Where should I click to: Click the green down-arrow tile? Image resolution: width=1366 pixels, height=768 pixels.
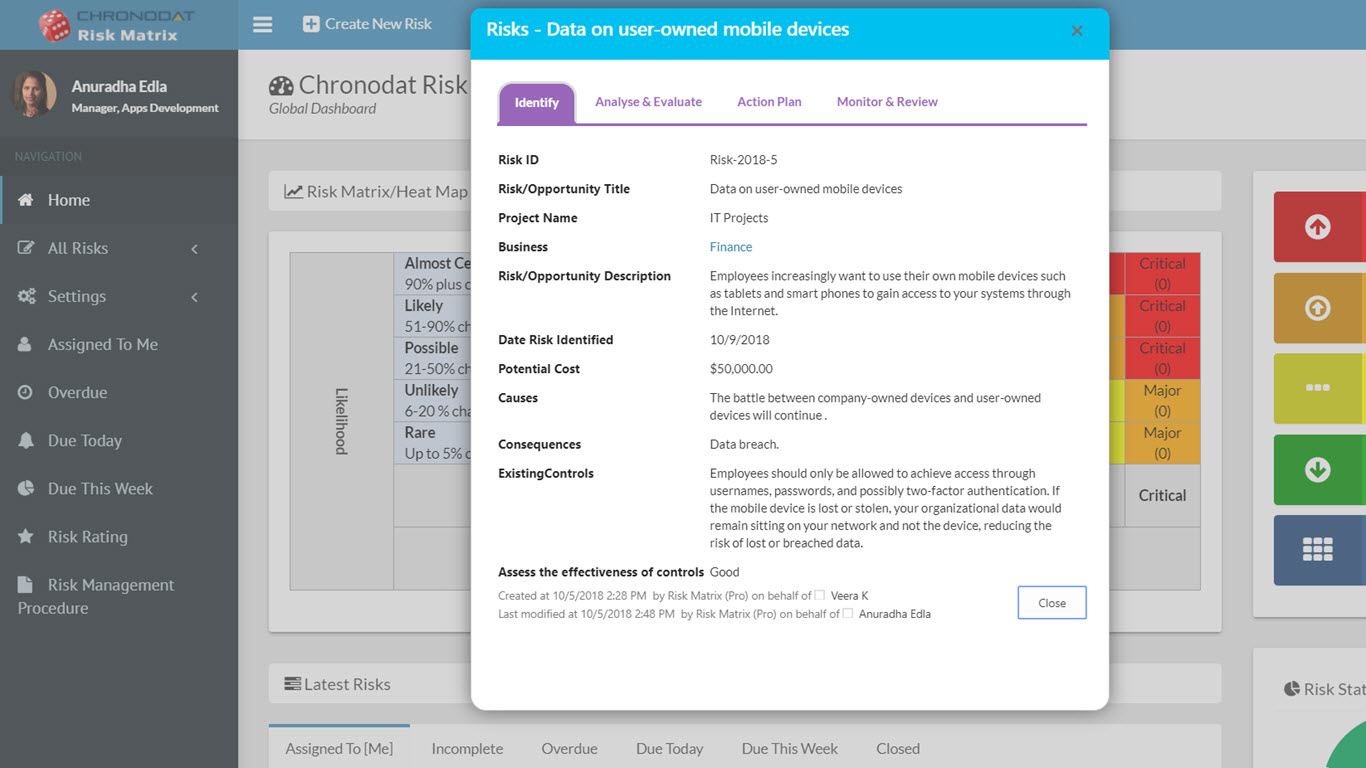pyautogui.click(x=1319, y=469)
